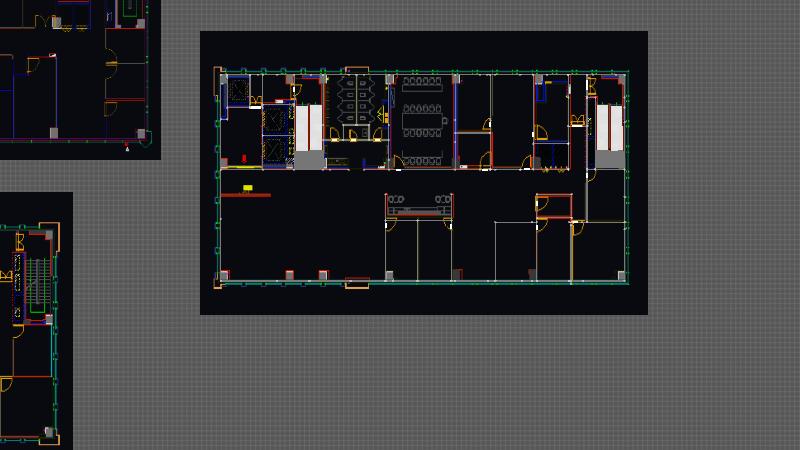Click the gray column at the bottom-right corner
The image size is (800, 450).
pos(621,276)
